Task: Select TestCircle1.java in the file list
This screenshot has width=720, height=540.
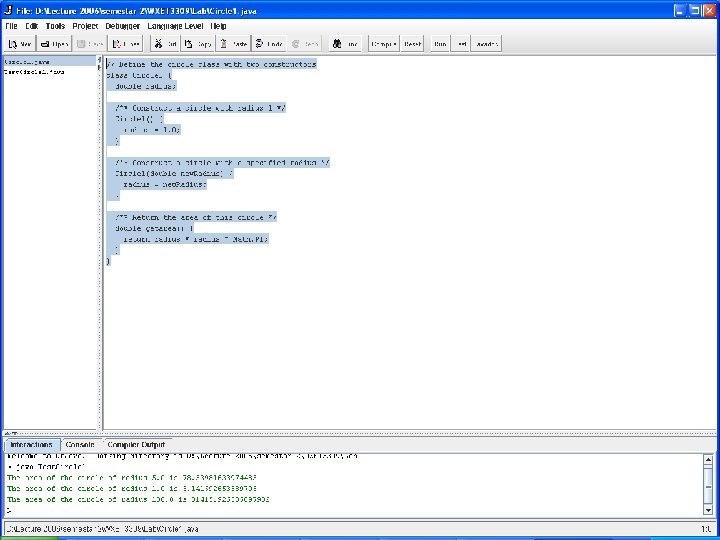Action: click(x=50, y=72)
